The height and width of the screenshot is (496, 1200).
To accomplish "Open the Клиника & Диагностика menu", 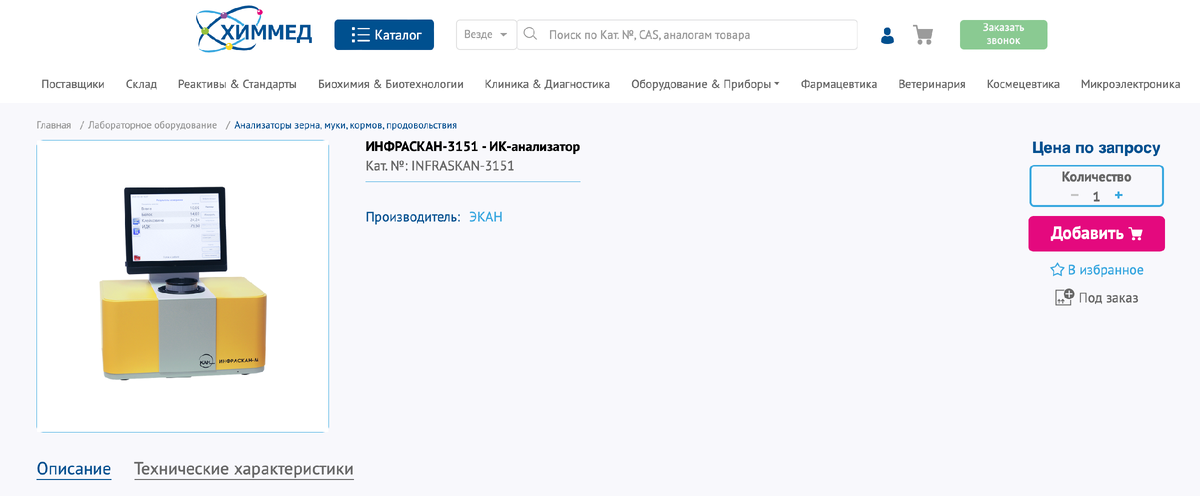I will click(x=547, y=84).
